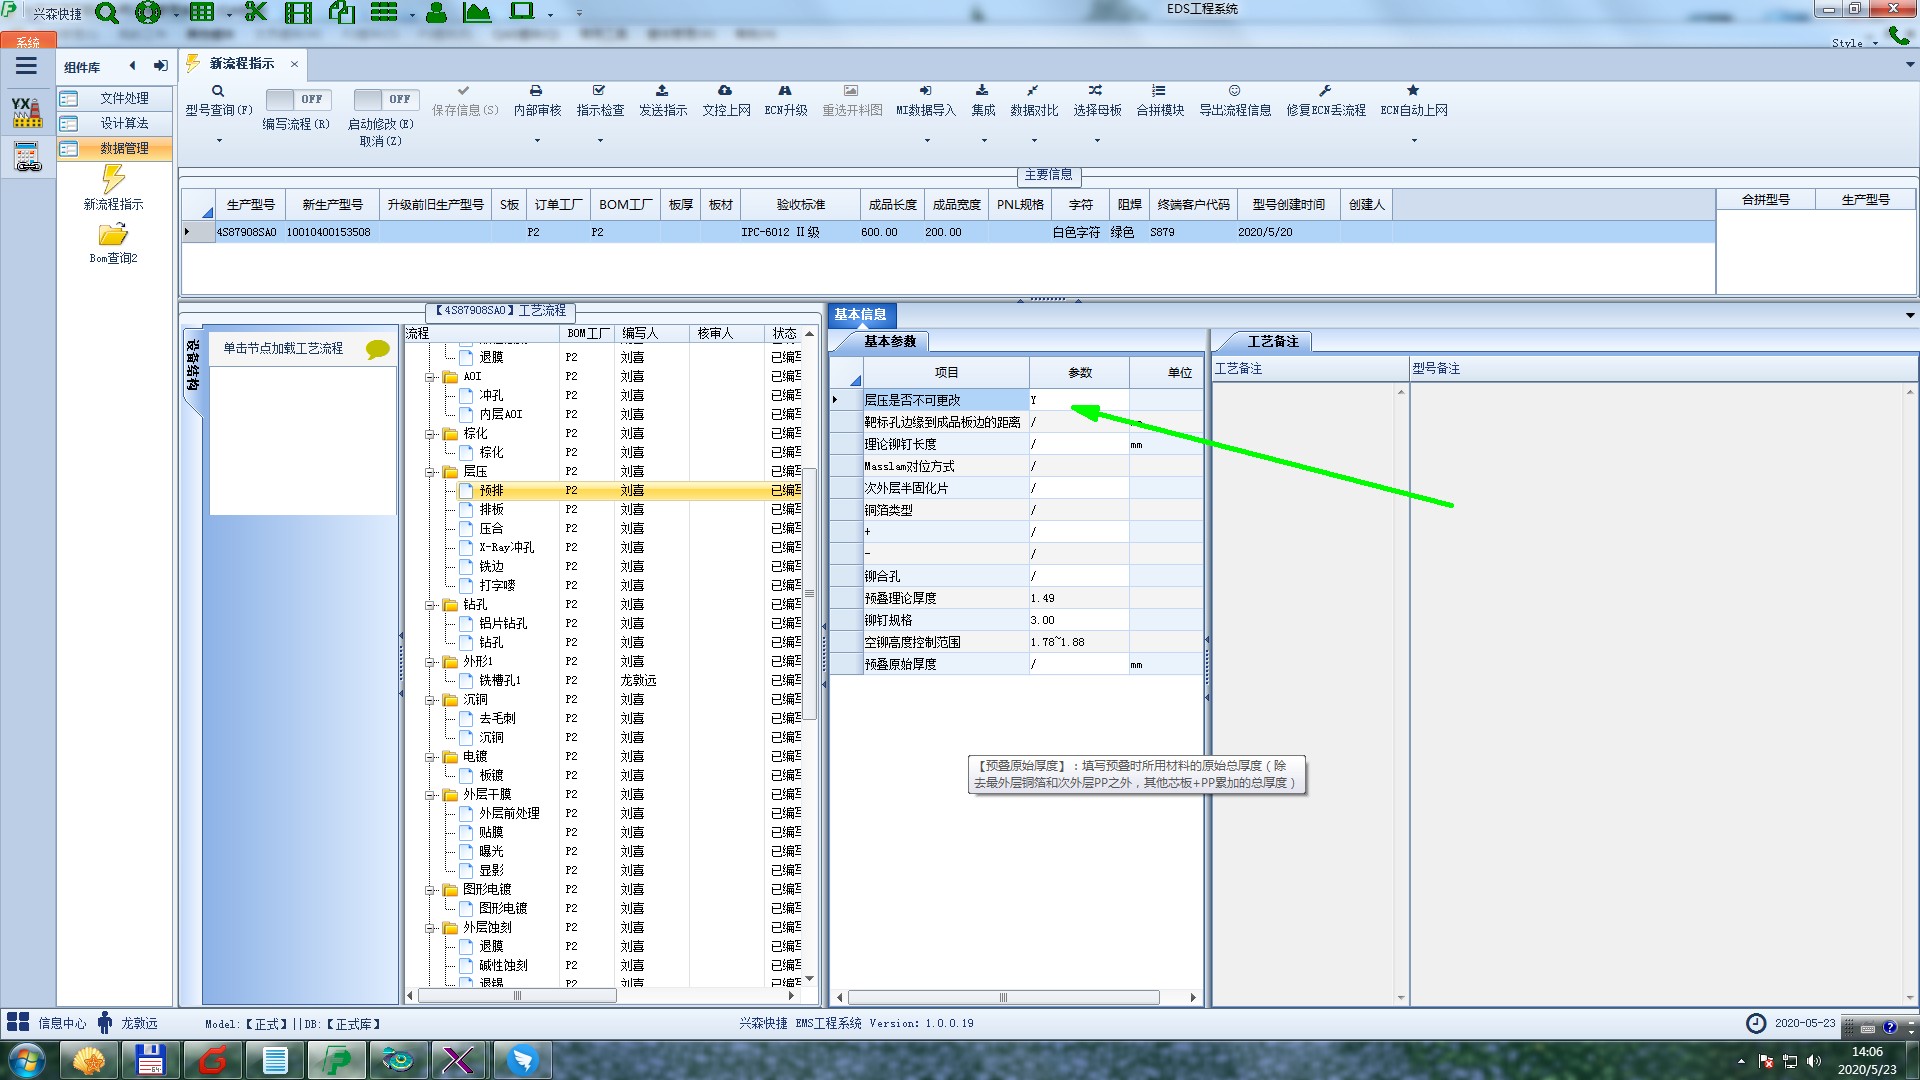Viewport: 1920px width, 1080px height.
Task: Click volume icon in system tray
Action: click(1814, 1061)
